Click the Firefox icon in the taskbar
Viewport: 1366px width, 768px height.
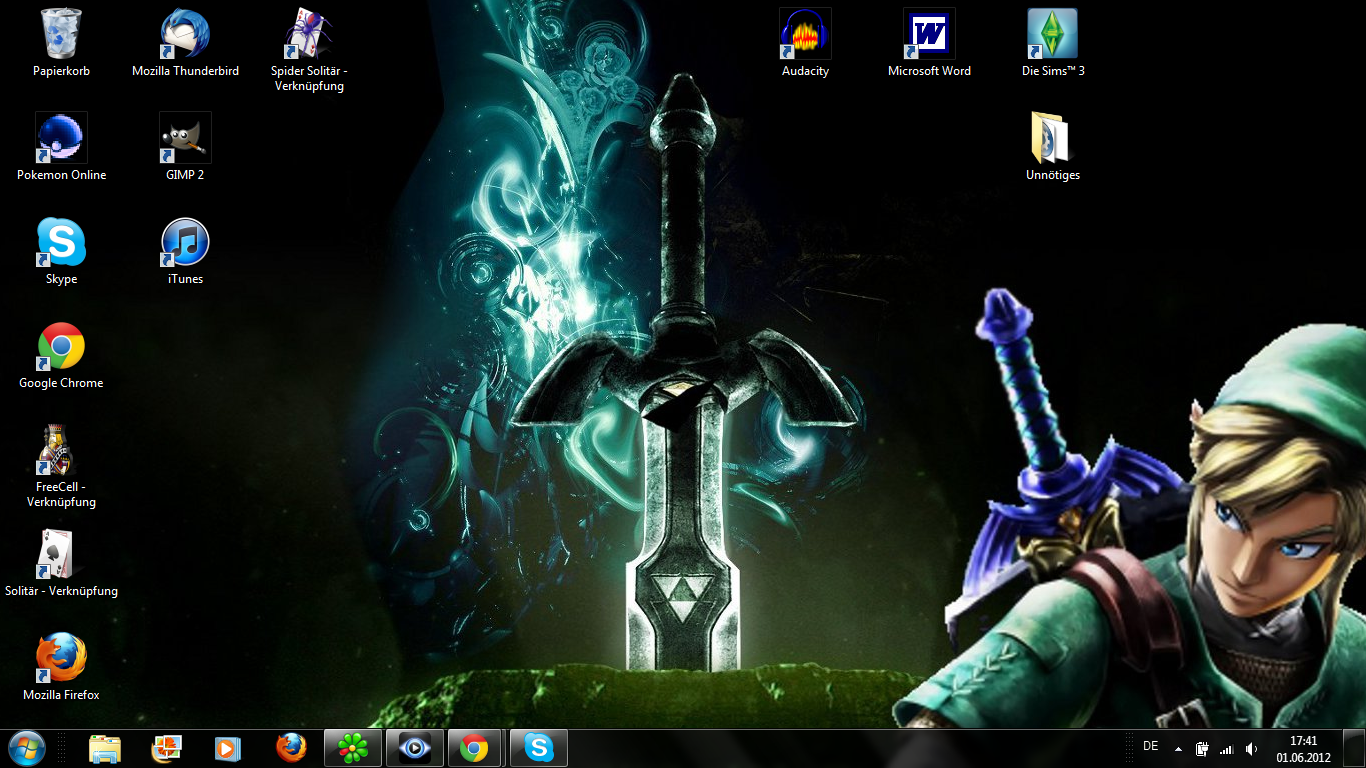click(291, 748)
